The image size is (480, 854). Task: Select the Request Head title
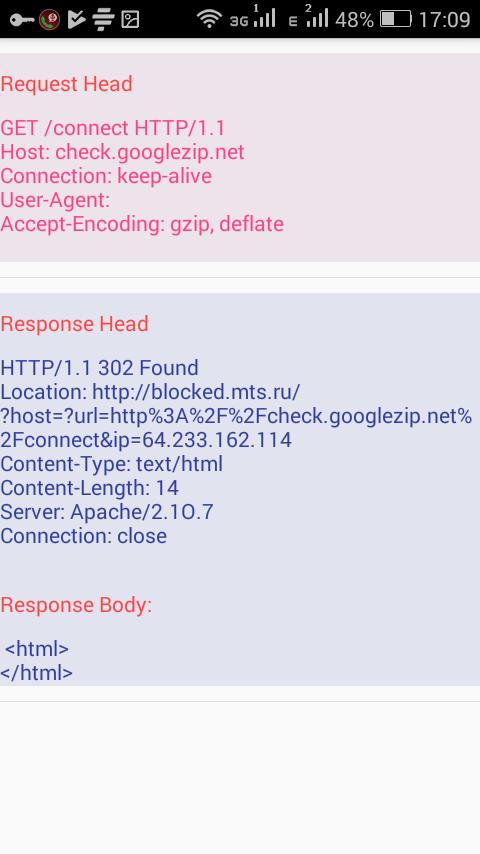pos(66,84)
